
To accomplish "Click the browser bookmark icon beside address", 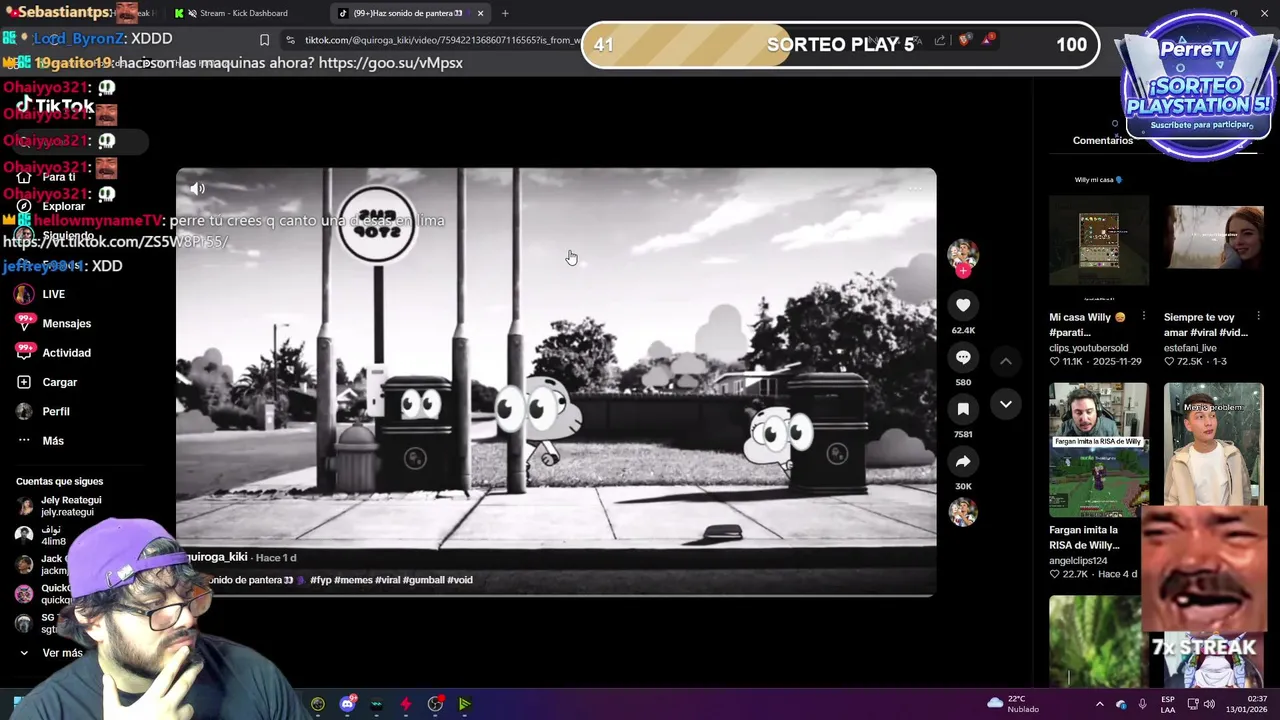I will pos(264,40).
